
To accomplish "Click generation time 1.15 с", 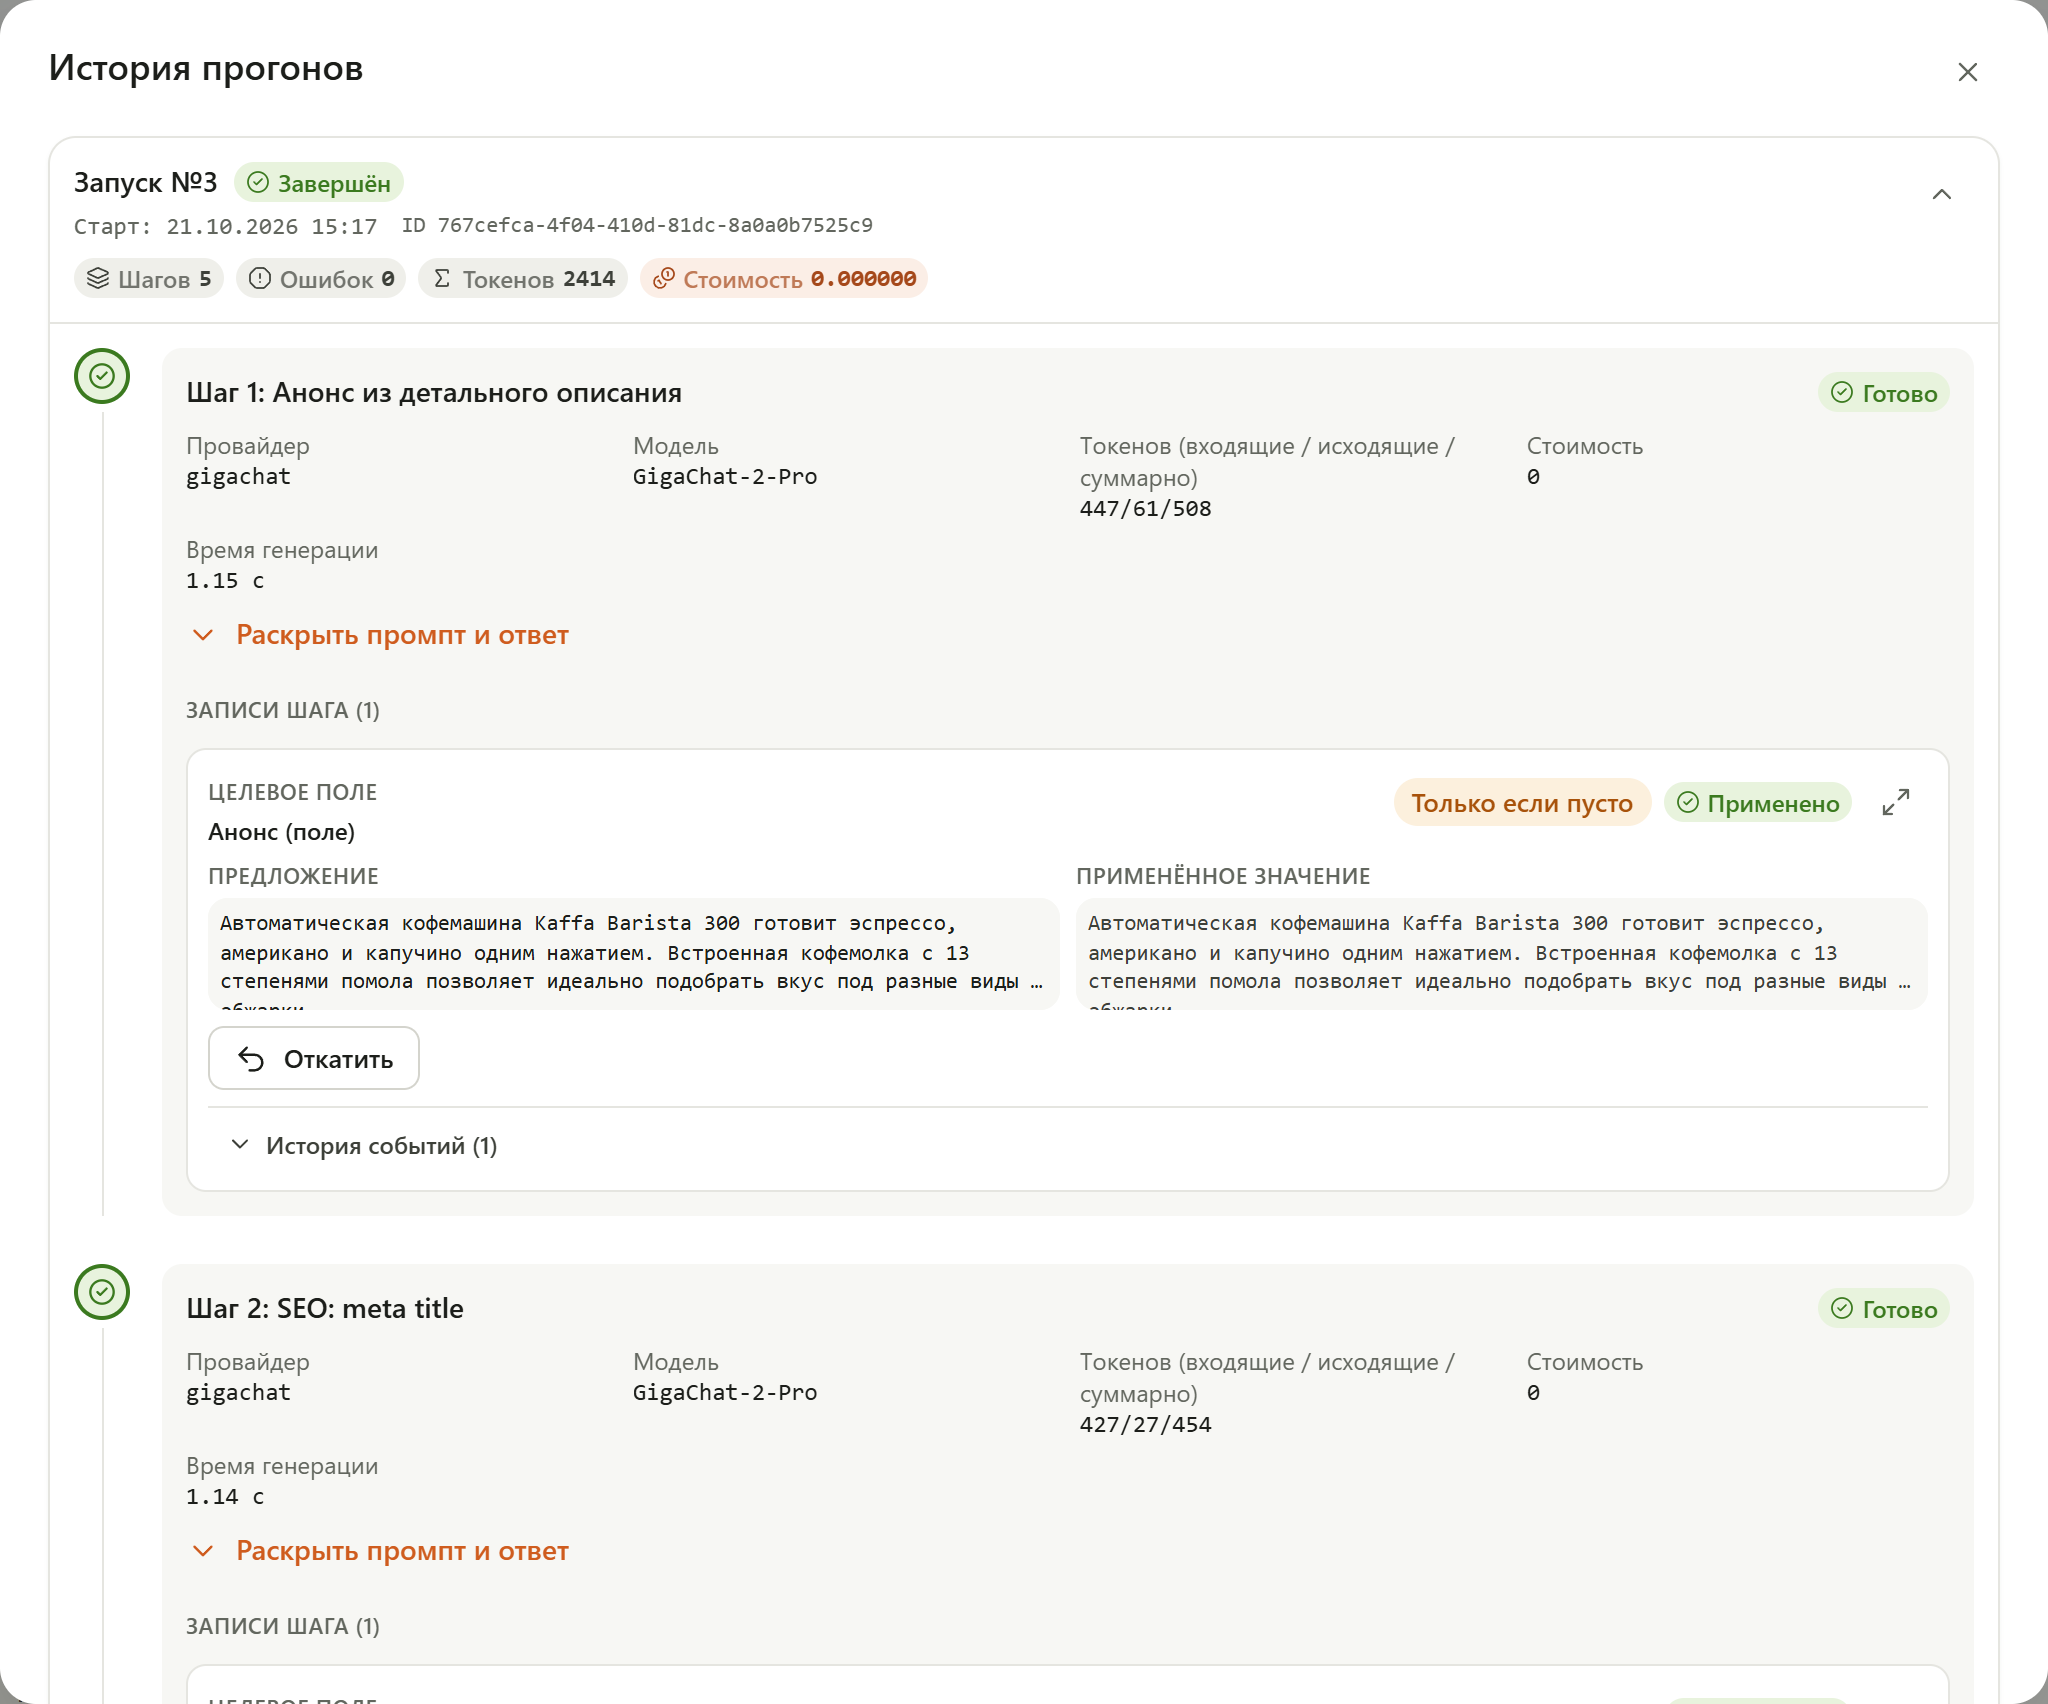I will pyautogui.click(x=225, y=581).
